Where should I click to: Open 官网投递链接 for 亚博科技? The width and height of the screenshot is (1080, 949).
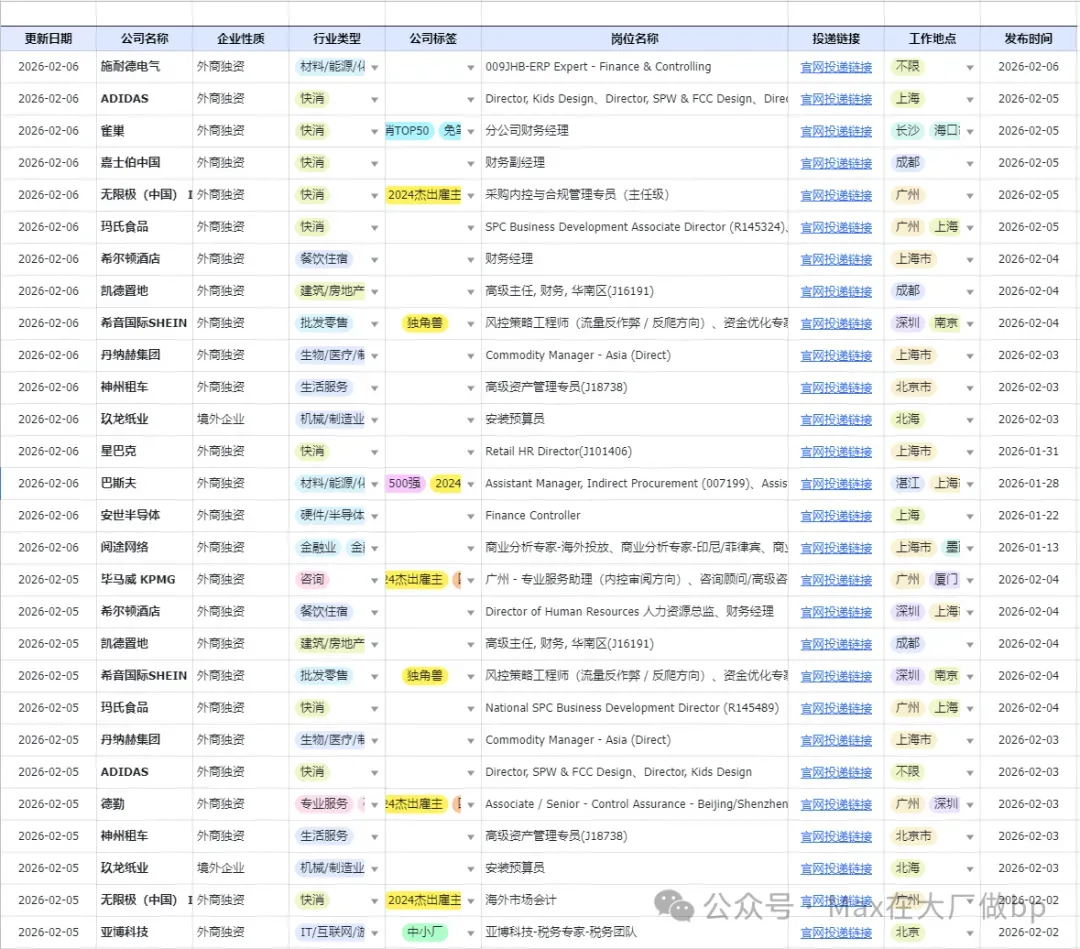pyautogui.click(x=835, y=933)
